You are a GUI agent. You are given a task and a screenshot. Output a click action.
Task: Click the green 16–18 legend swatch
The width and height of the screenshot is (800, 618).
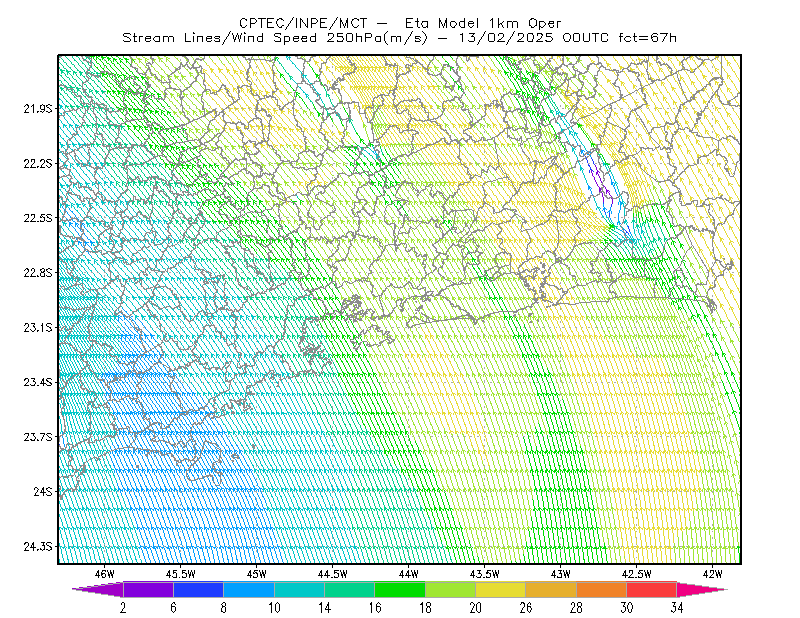400,589
